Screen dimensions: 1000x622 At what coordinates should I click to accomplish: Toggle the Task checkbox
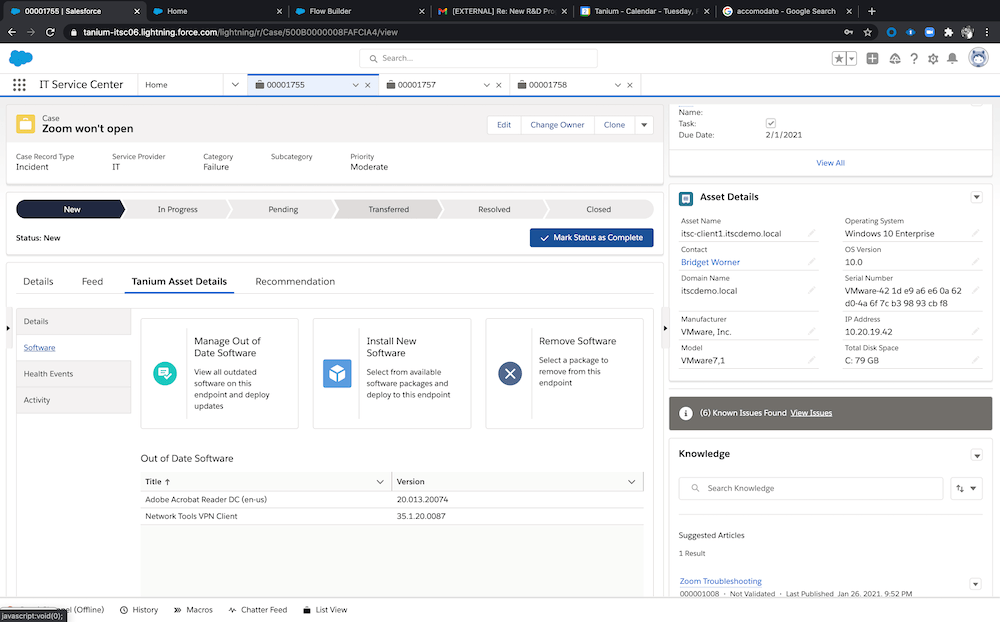point(770,123)
